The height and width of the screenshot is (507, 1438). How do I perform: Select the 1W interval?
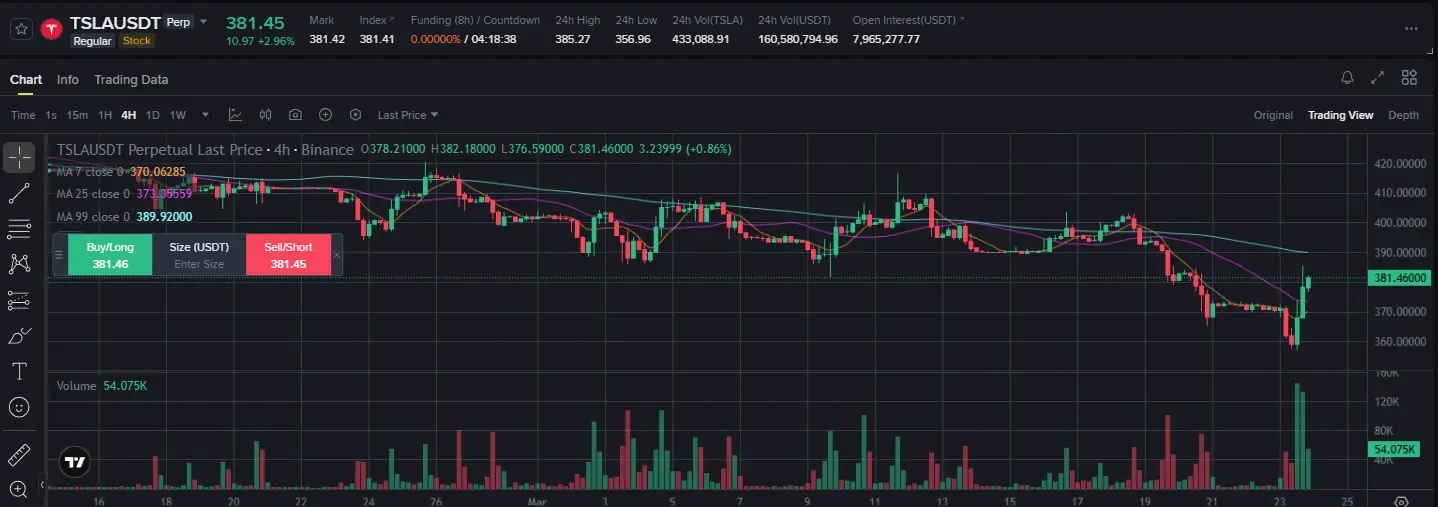178,115
